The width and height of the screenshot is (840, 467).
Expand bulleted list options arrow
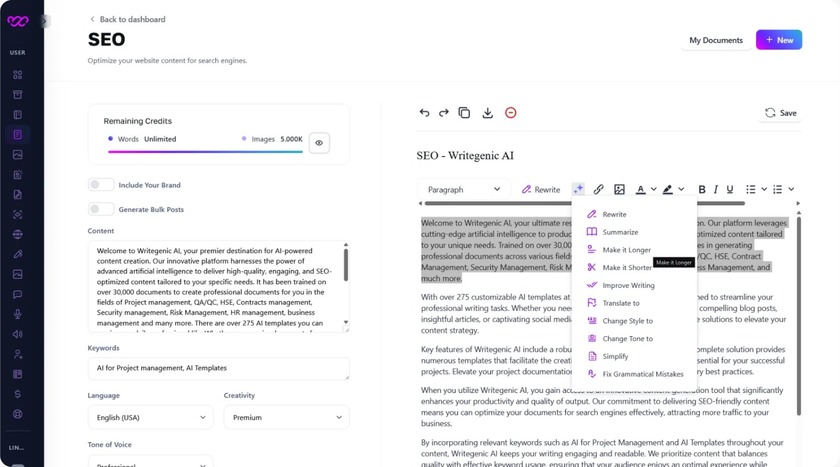(x=764, y=189)
